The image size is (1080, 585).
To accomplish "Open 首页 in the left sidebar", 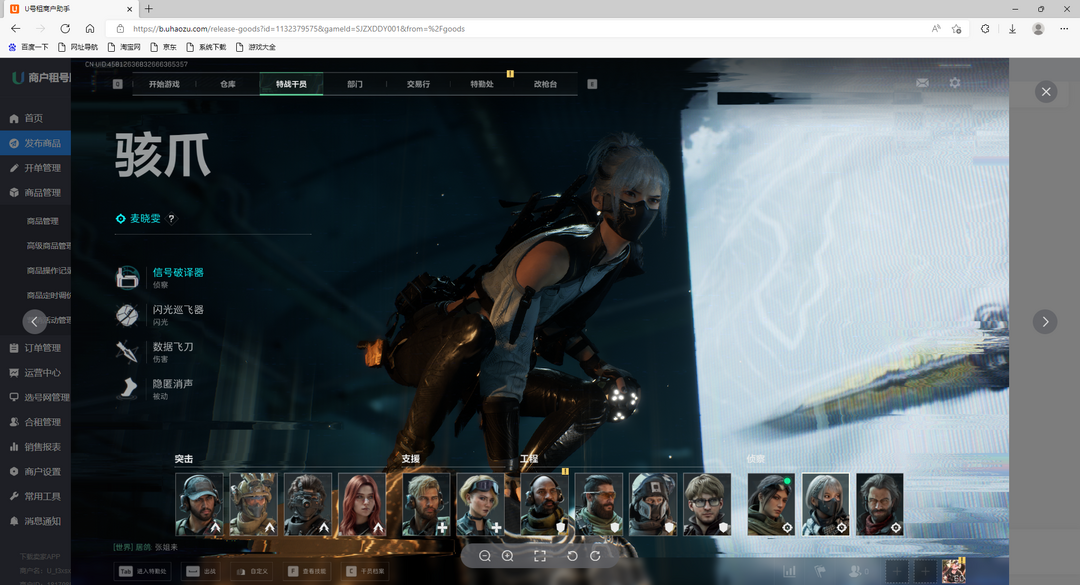I will click(x=35, y=119).
